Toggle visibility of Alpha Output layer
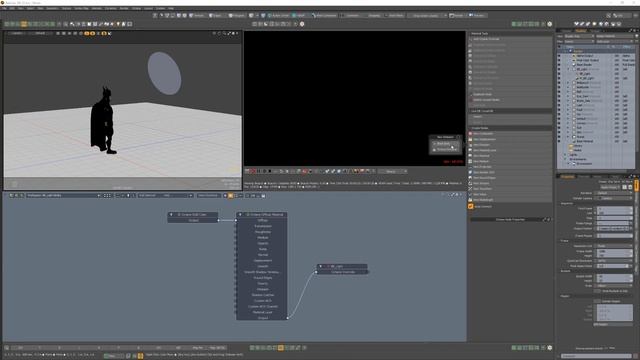The image size is (640, 360). 559,56
